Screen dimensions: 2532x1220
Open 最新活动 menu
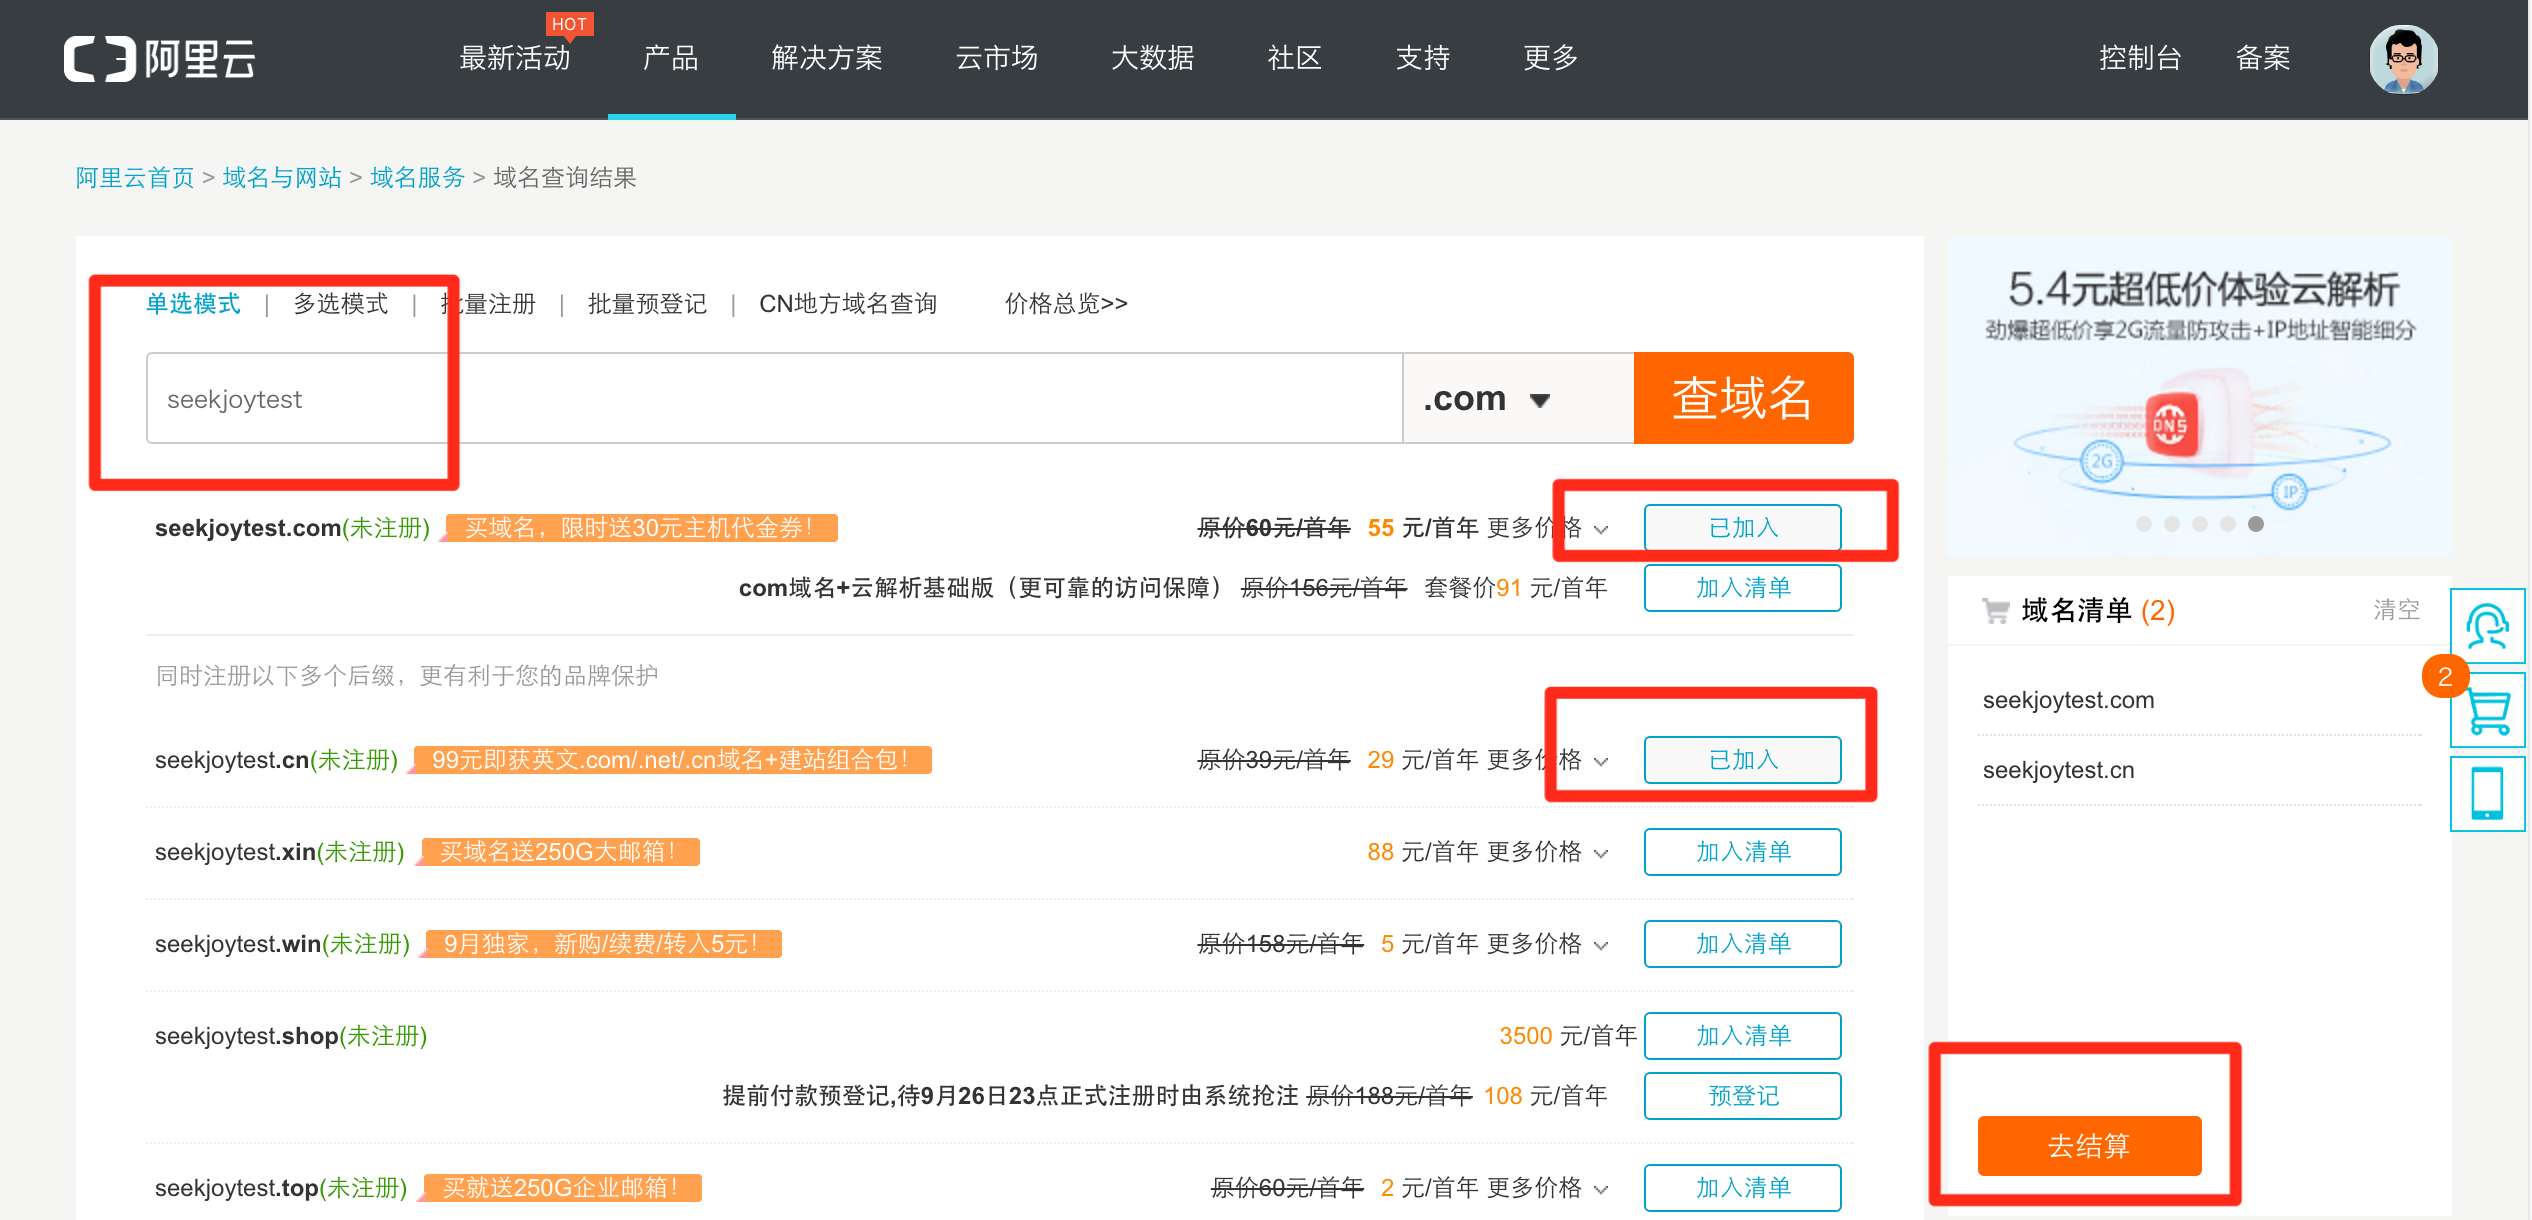pos(515,58)
